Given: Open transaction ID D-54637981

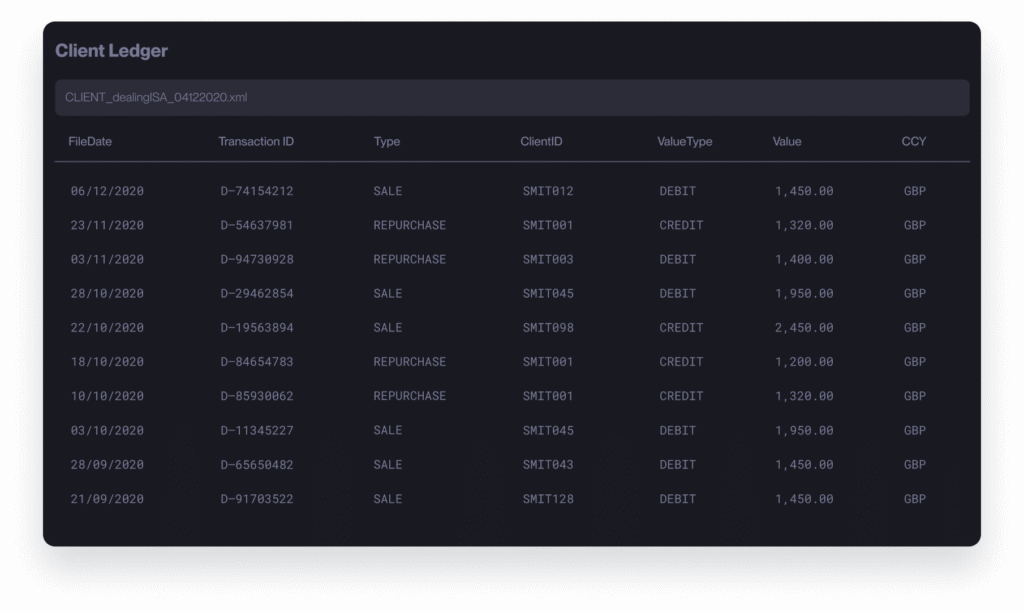Looking at the screenshot, I should point(257,225).
